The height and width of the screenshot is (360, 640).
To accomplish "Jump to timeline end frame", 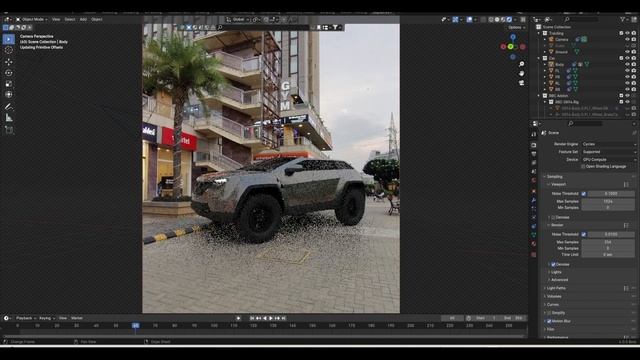I will (284, 318).
